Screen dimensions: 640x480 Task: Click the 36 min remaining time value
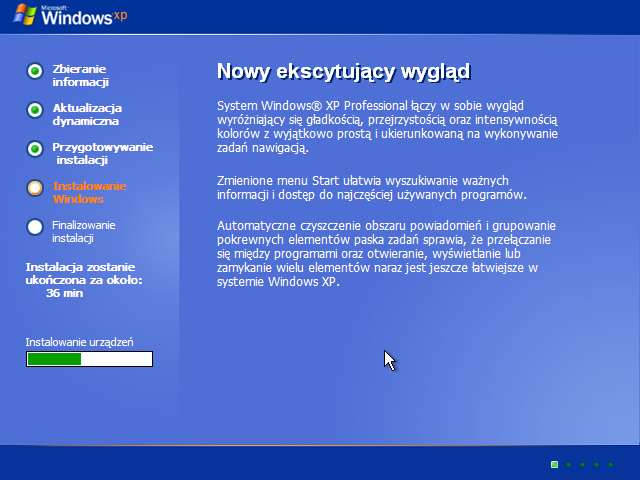(64, 293)
